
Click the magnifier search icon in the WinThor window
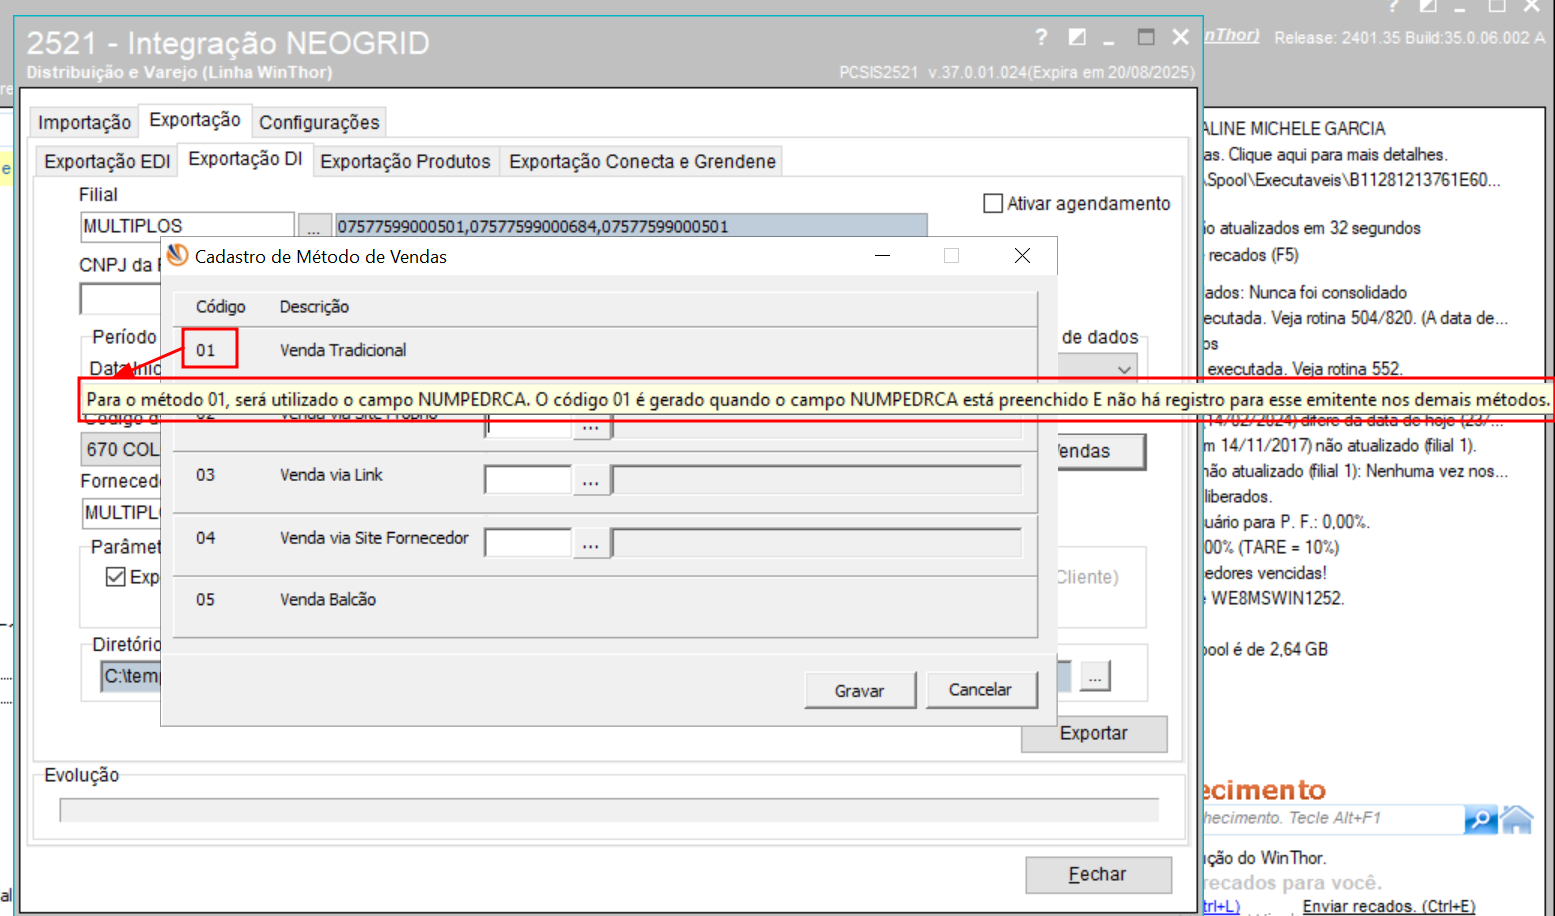coord(1480,819)
